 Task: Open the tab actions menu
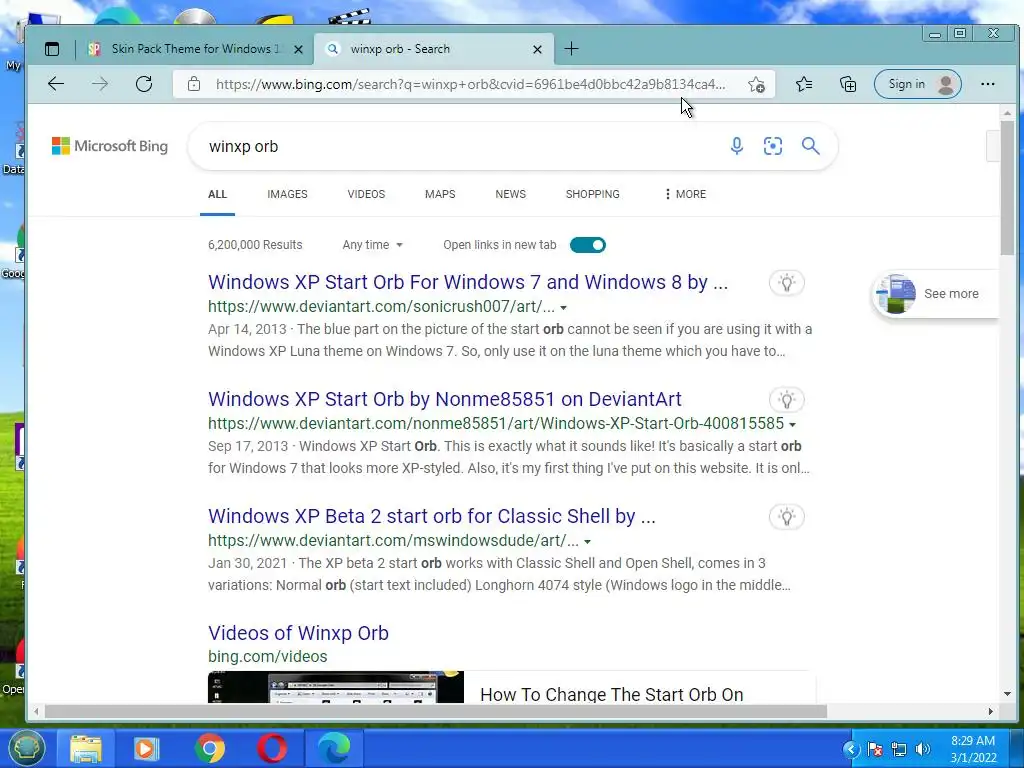[52, 49]
